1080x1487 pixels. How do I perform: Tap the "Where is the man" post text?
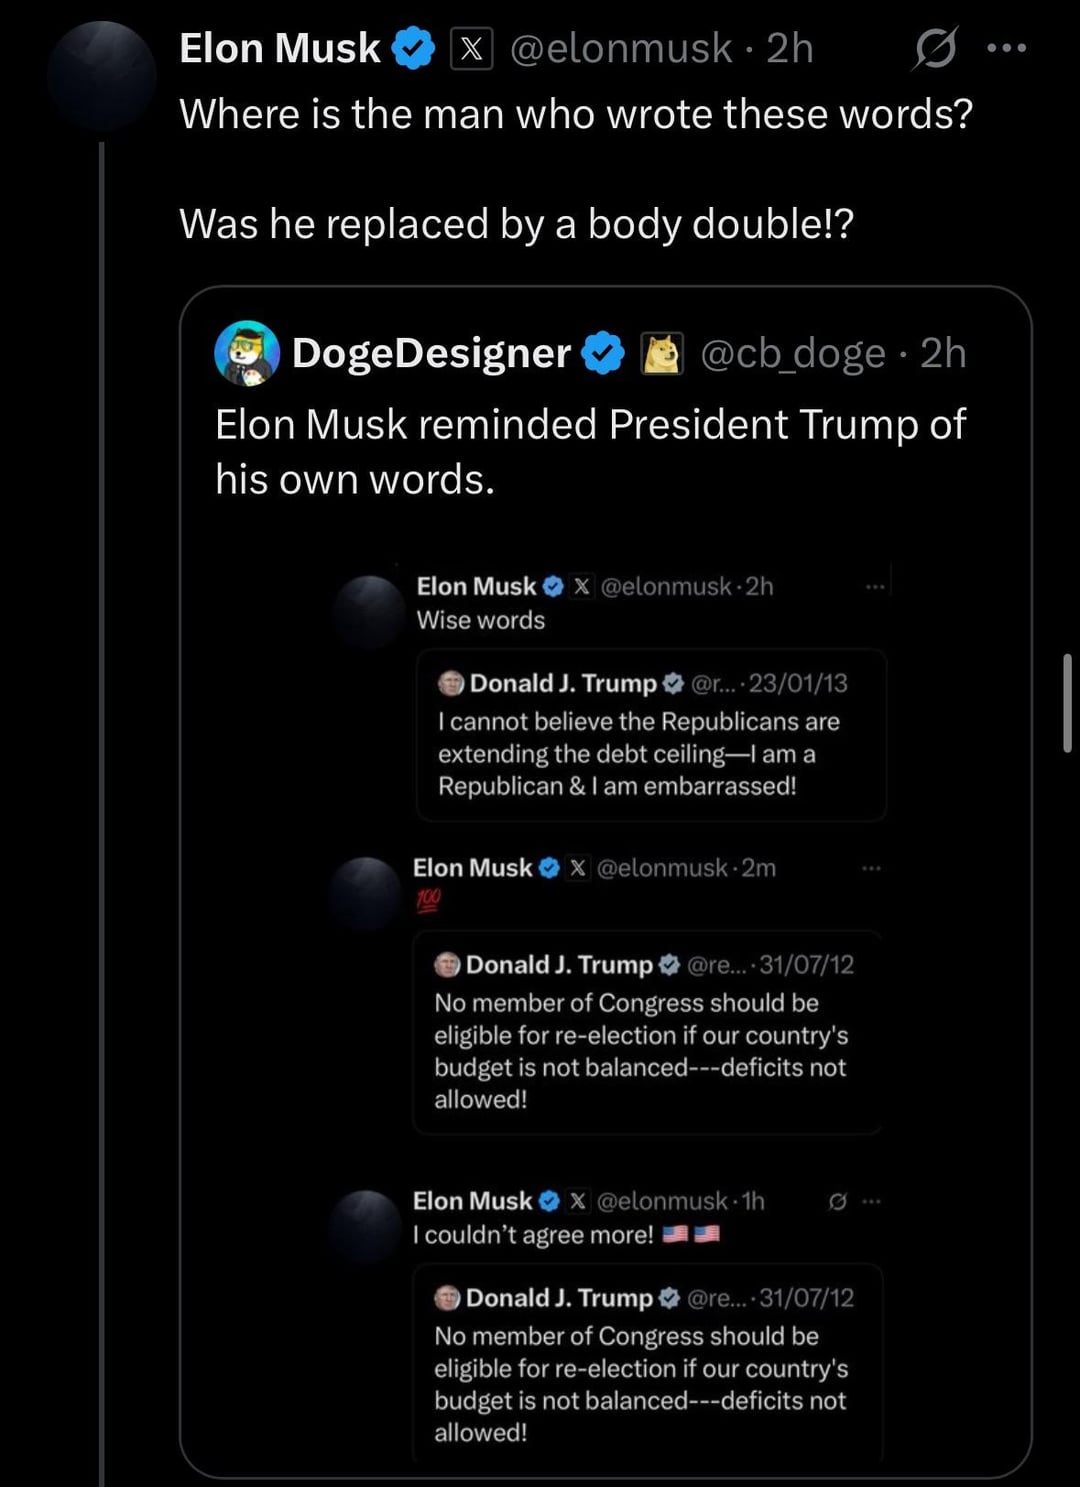tap(575, 114)
